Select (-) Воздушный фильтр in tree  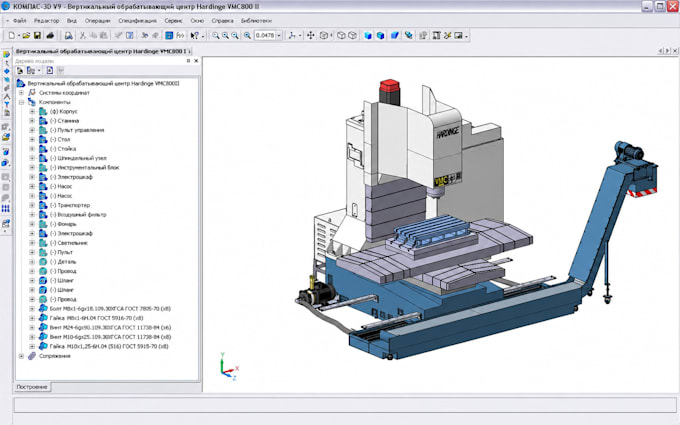tap(78, 215)
